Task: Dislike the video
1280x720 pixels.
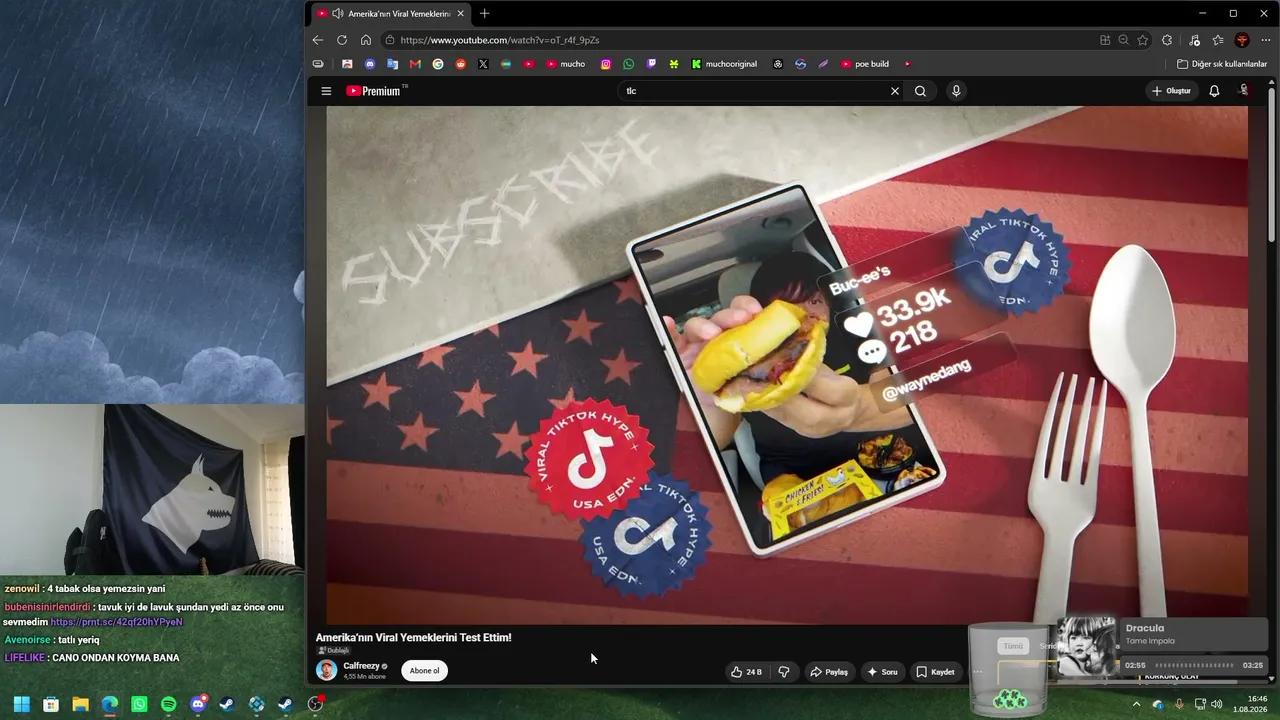Action: (784, 672)
